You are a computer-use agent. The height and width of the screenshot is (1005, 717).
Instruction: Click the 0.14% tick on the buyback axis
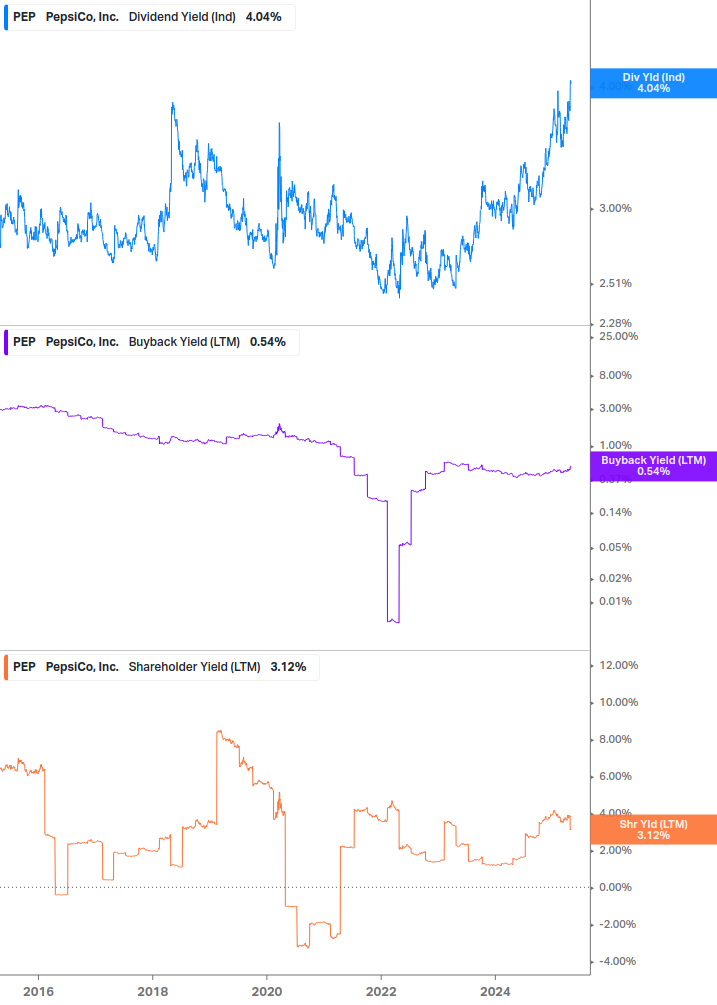[x=615, y=513]
